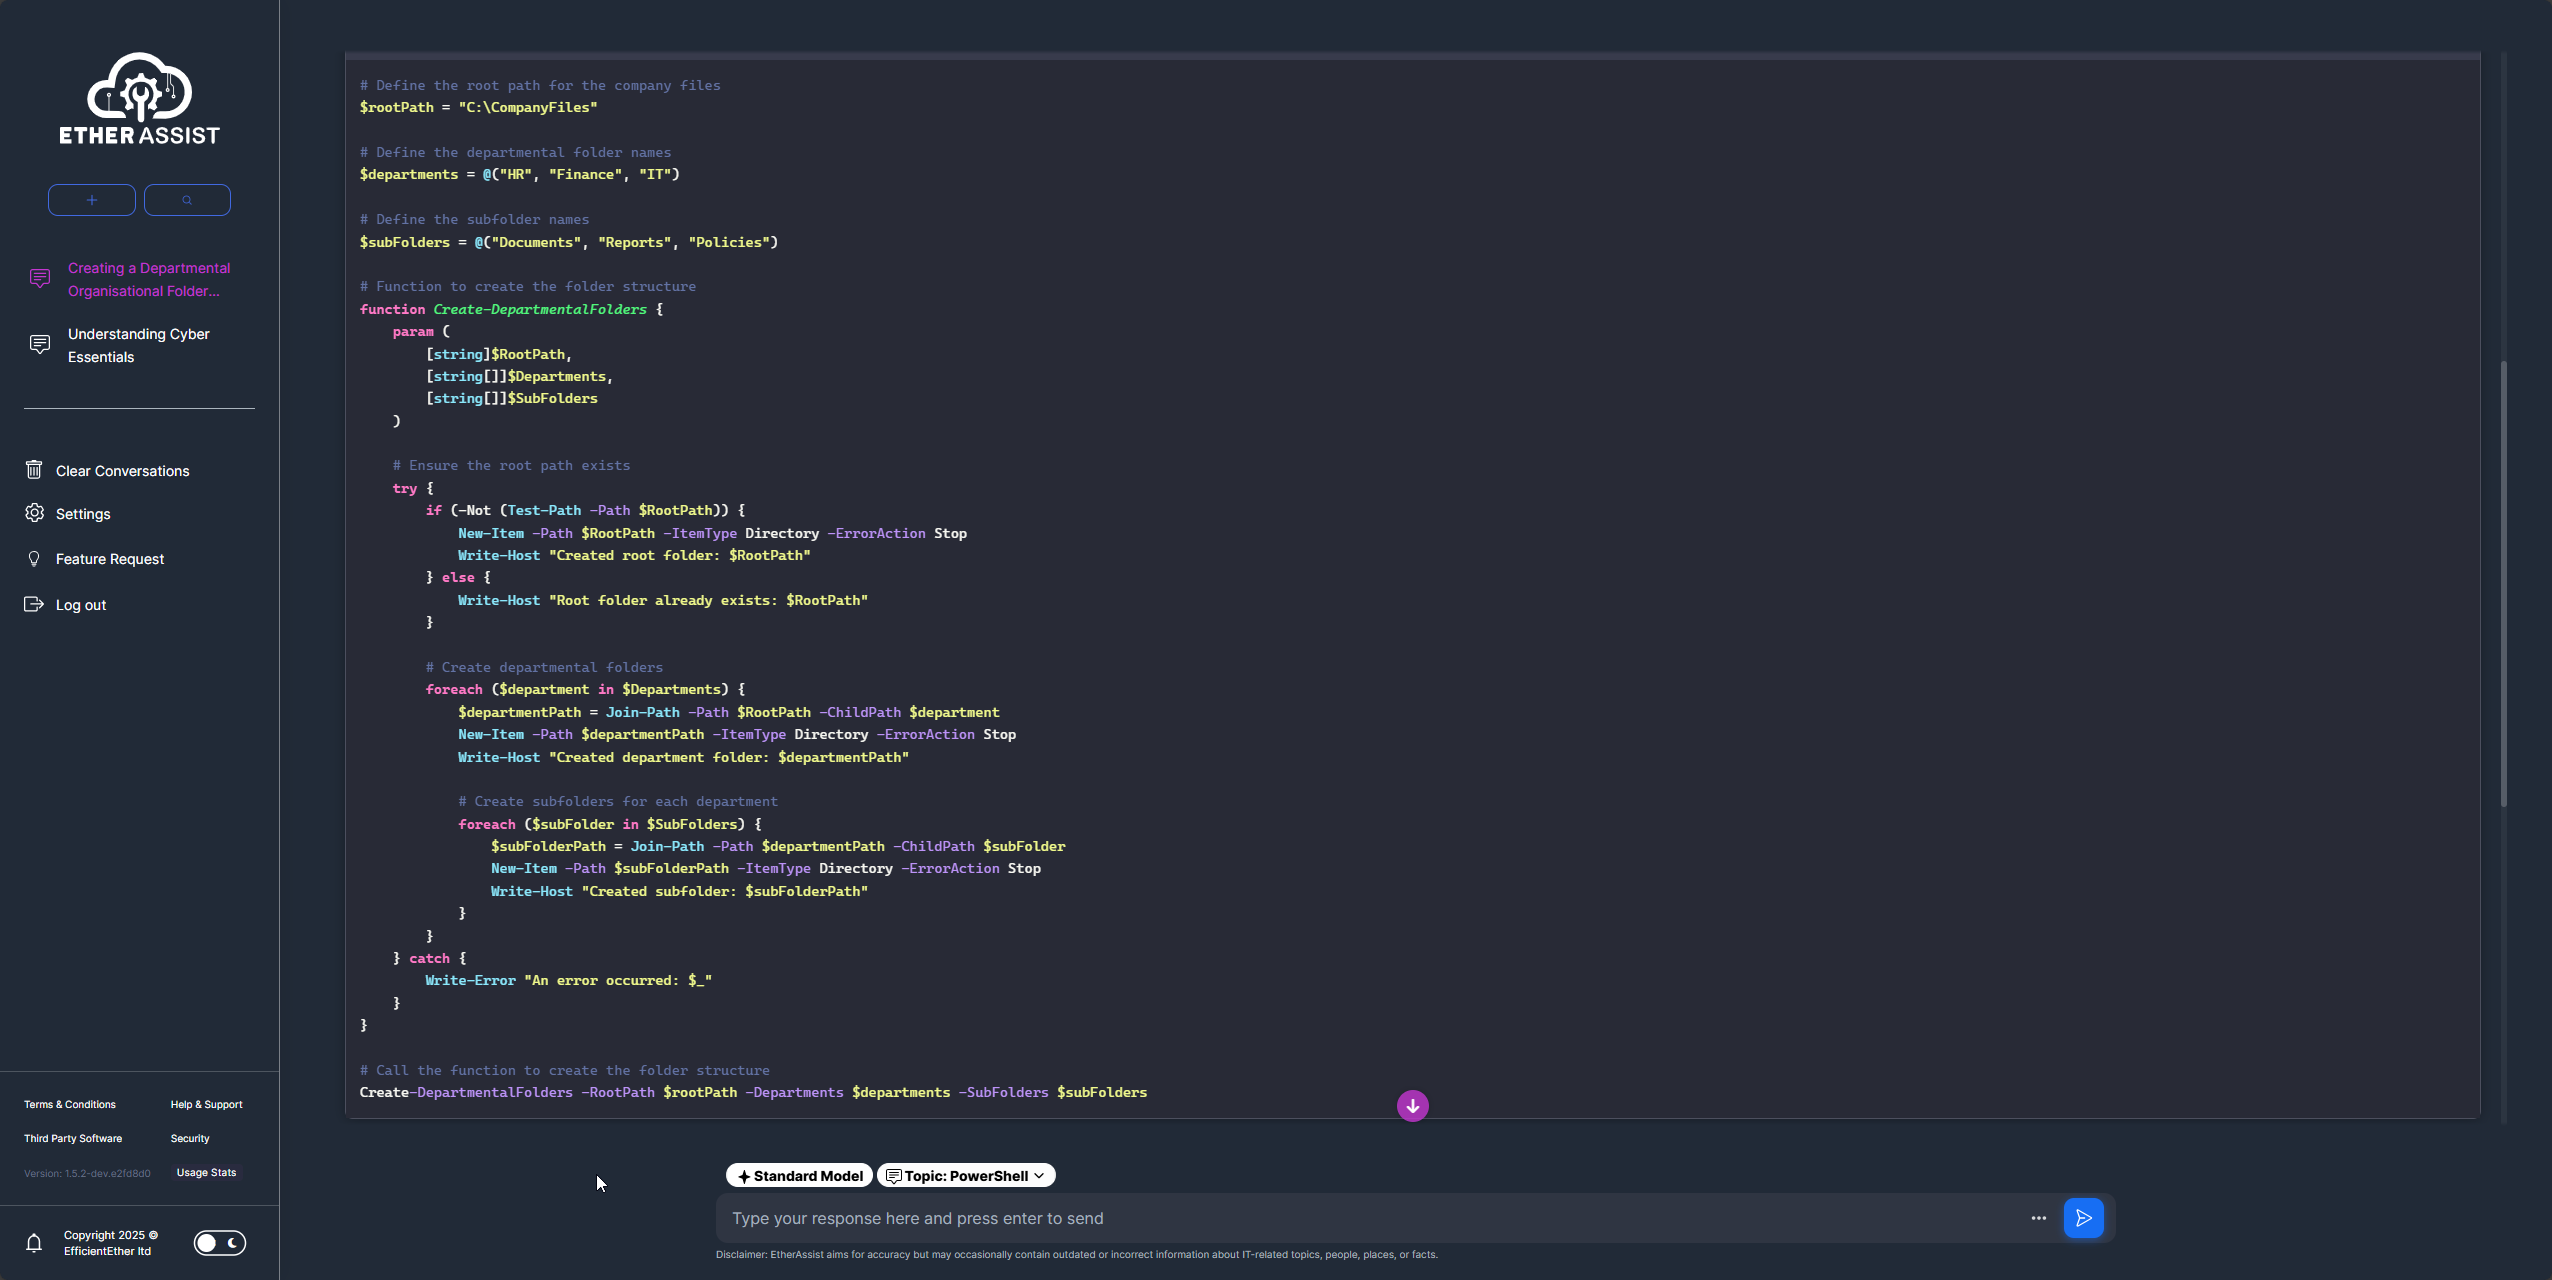
Task: Click the function Create-DepartmentalFolders declaration line
Action: [x=511, y=309]
